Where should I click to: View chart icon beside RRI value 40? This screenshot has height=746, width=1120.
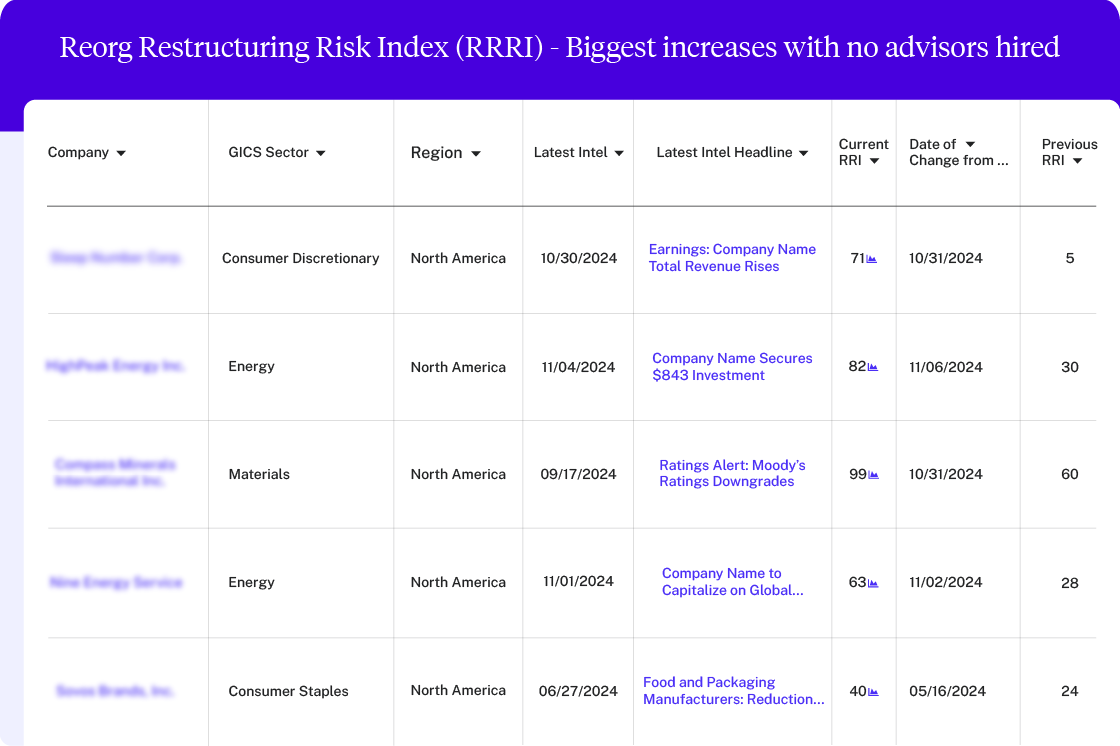click(873, 691)
